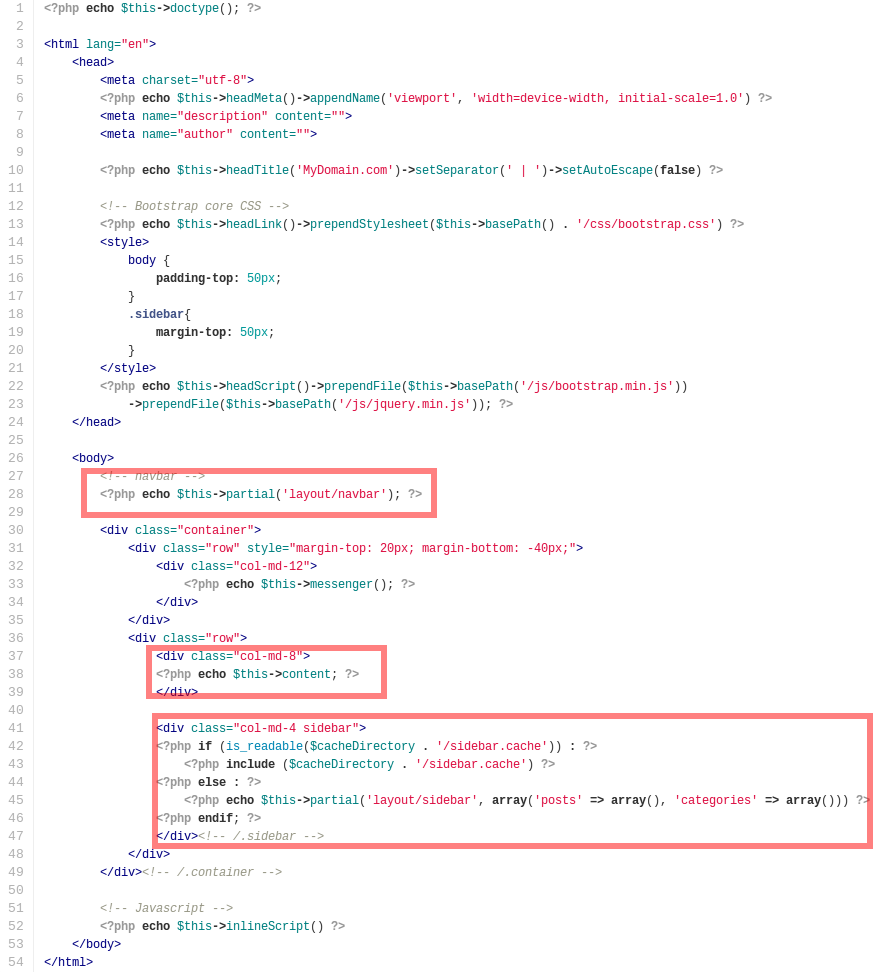Screen dimensions: 882x972
Task: Click the '/js/jquery.min.js' path string
Action: coord(404,405)
